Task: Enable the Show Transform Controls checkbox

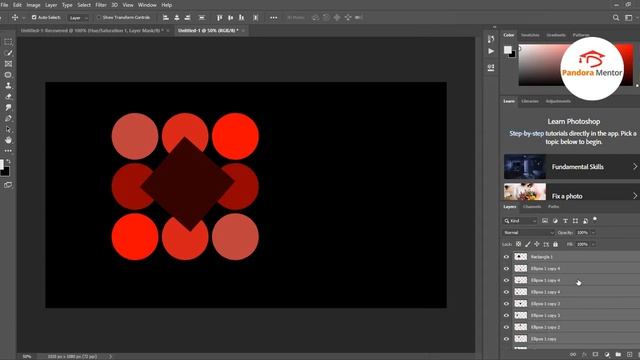Action: (98, 18)
